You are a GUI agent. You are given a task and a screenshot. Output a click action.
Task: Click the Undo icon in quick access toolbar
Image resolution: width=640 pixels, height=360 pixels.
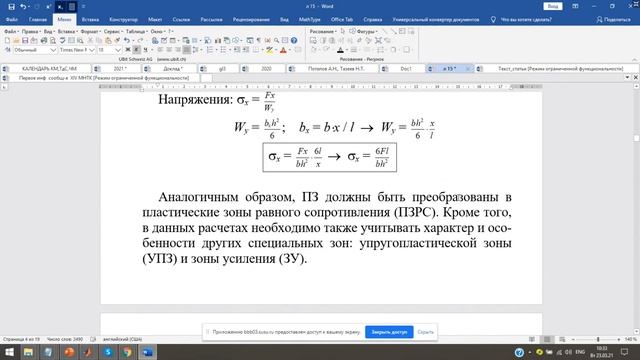click(23, 7)
